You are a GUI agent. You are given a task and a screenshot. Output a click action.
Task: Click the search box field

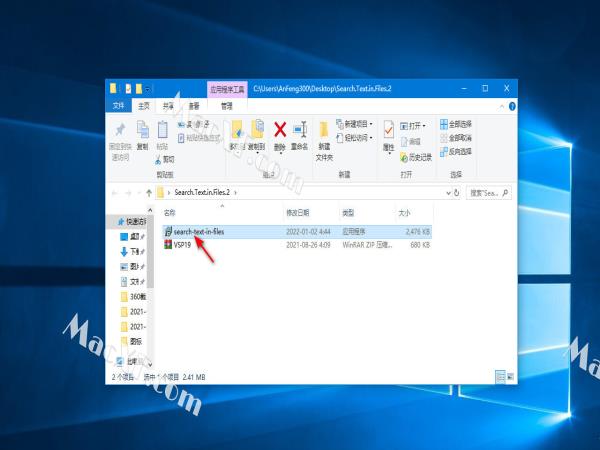[x=489, y=193]
